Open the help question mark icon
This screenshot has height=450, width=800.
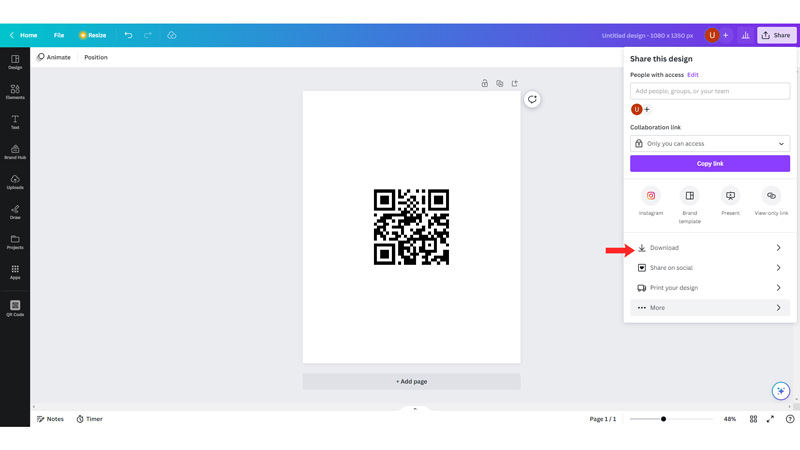coord(790,419)
